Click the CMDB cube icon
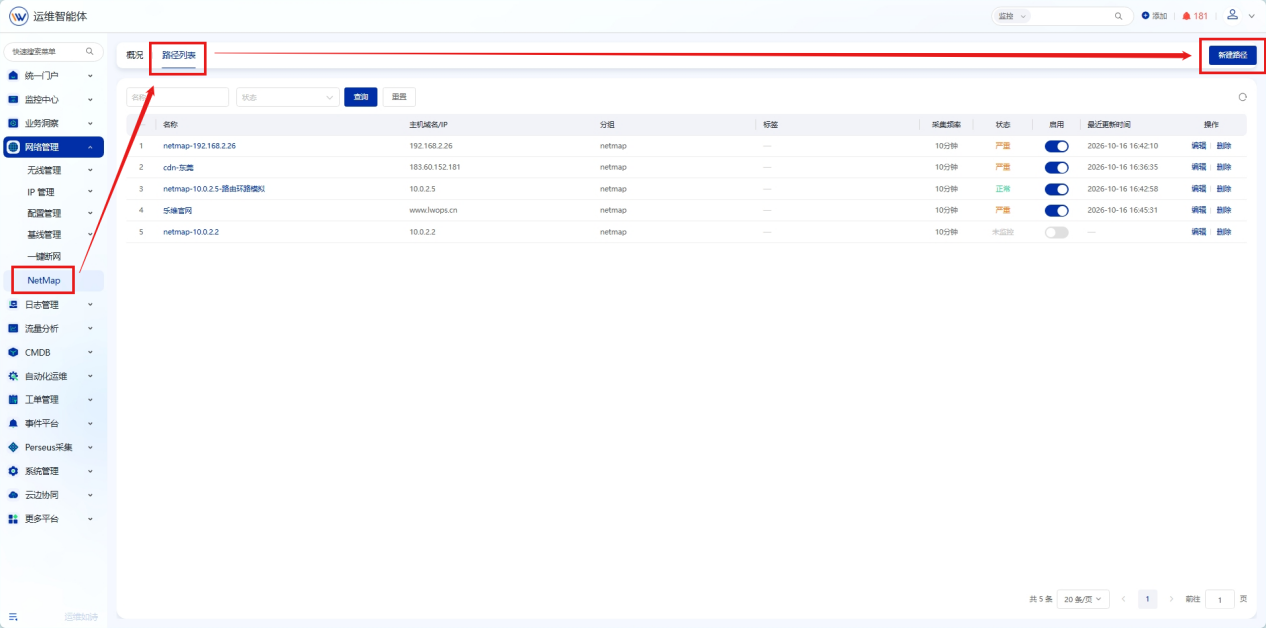Screen dimensions: 1266x628 13,353
